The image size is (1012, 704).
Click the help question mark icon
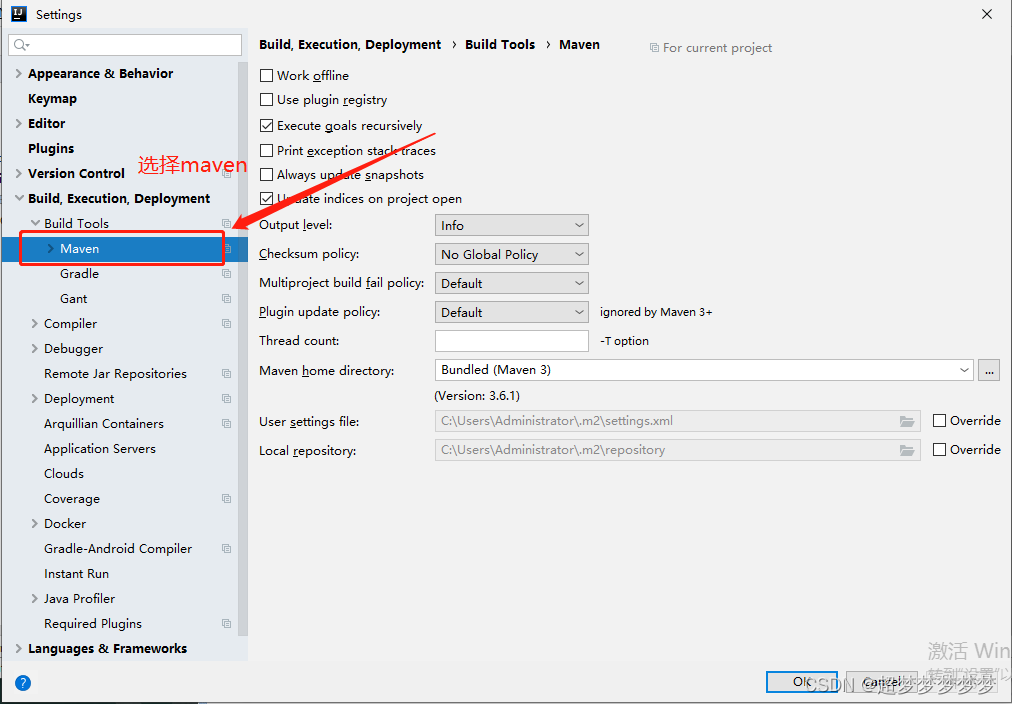(23, 683)
